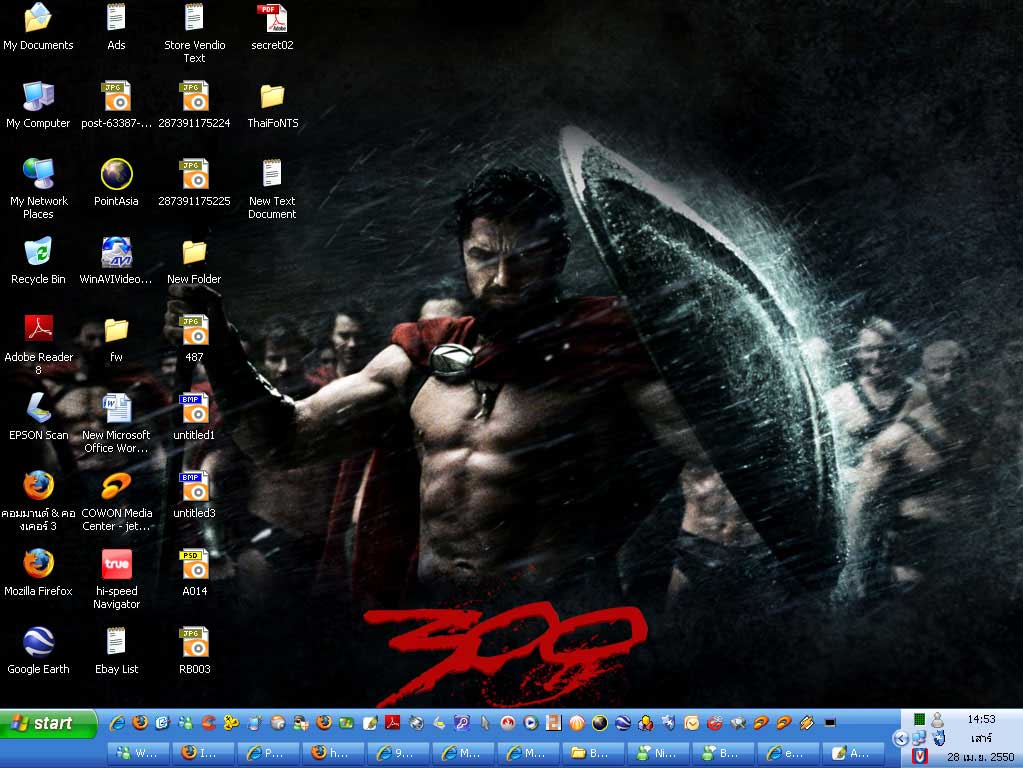The width and height of the screenshot is (1023, 768).
Task: Switch to the 'A…' taskbar window
Action: click(854, 754)
